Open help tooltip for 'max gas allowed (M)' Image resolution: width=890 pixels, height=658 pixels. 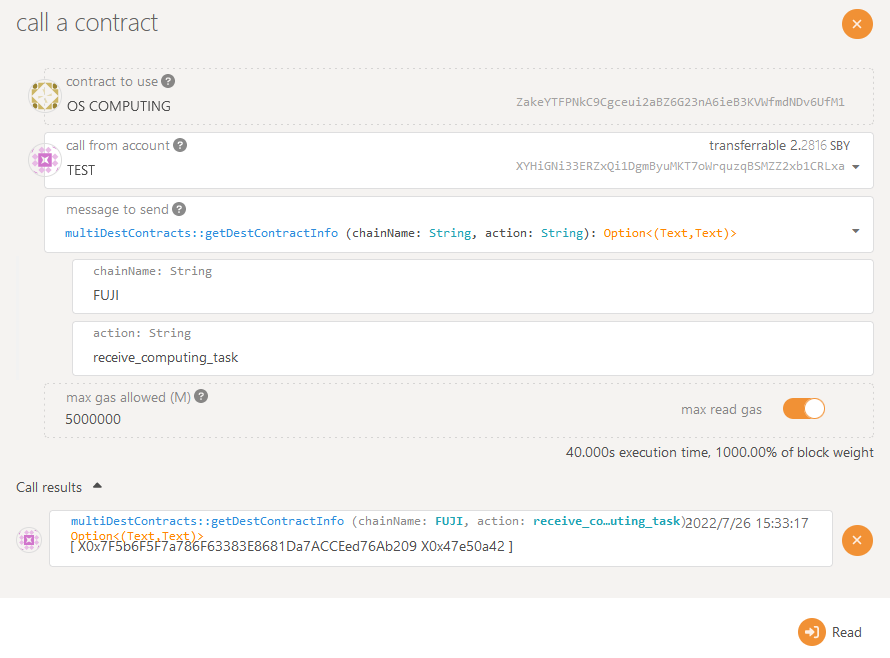click(x=200, y=396)
